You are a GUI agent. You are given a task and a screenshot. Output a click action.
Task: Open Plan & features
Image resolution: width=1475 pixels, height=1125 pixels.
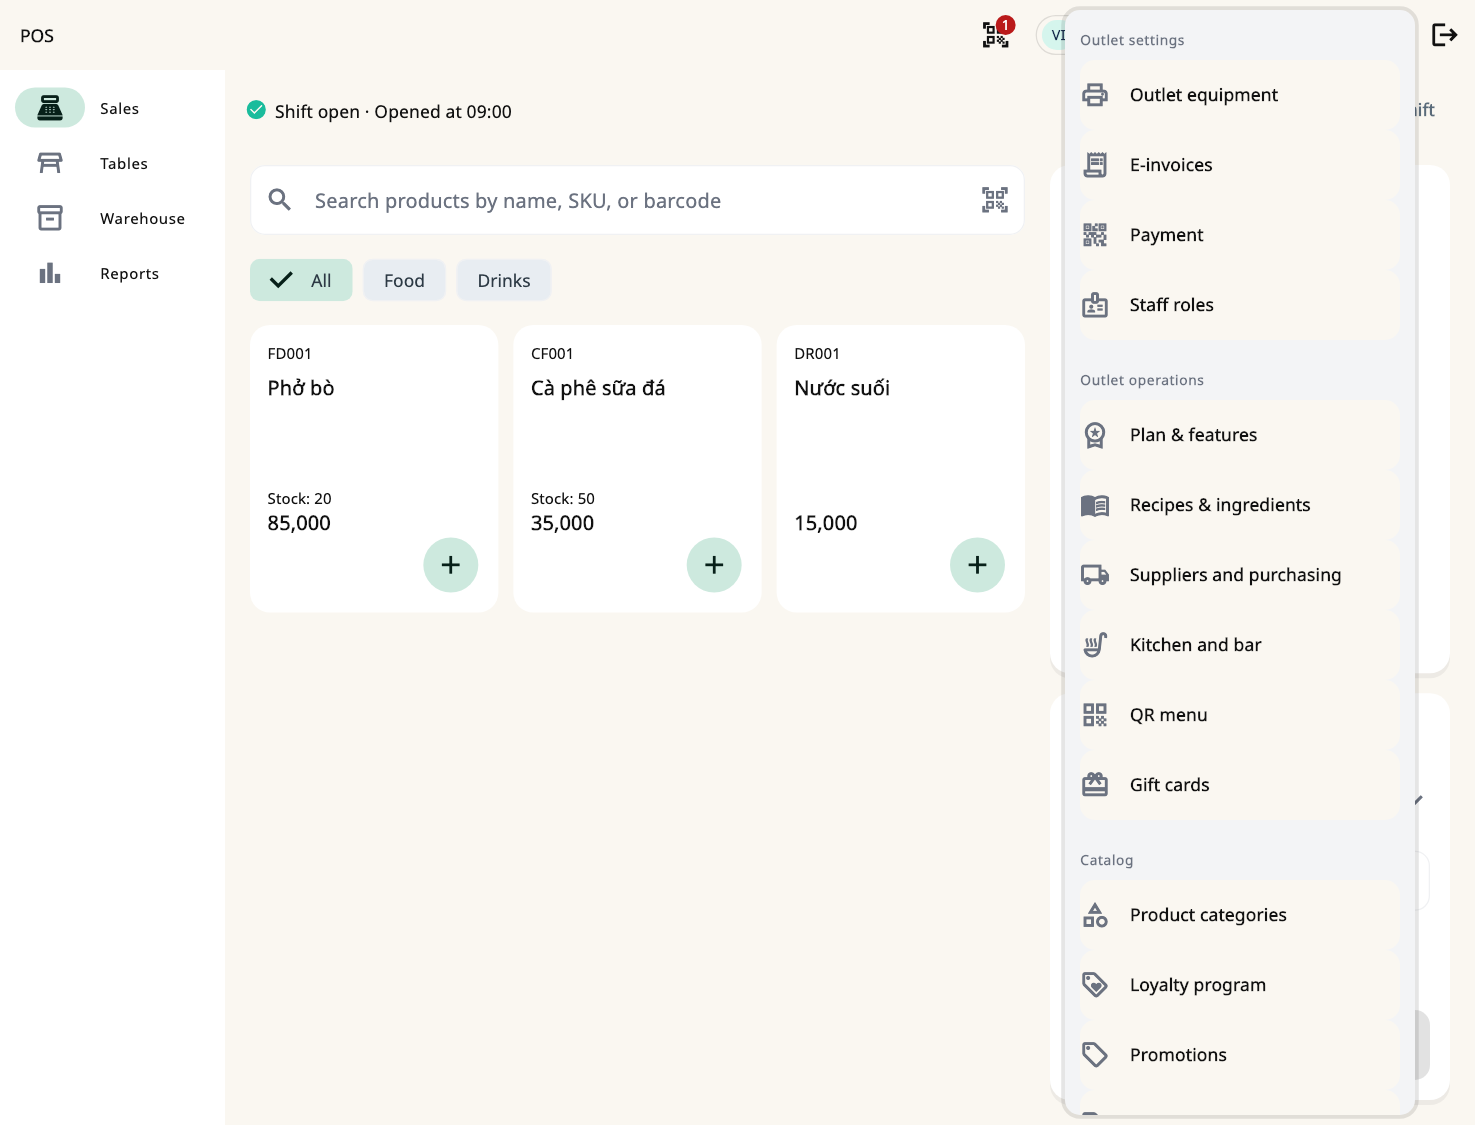click(1240, 435)
